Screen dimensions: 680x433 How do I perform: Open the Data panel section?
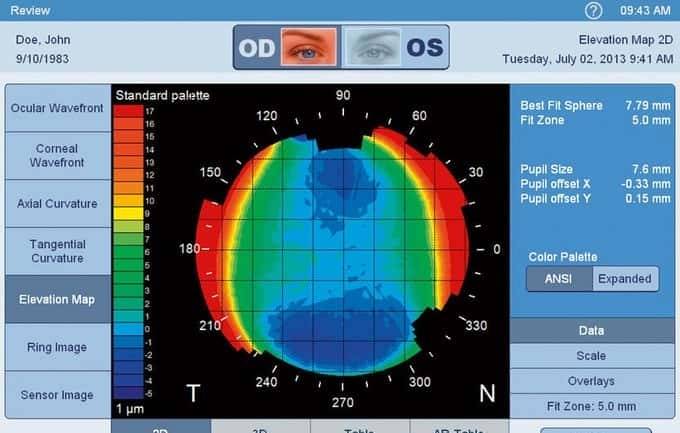[592, 331]
